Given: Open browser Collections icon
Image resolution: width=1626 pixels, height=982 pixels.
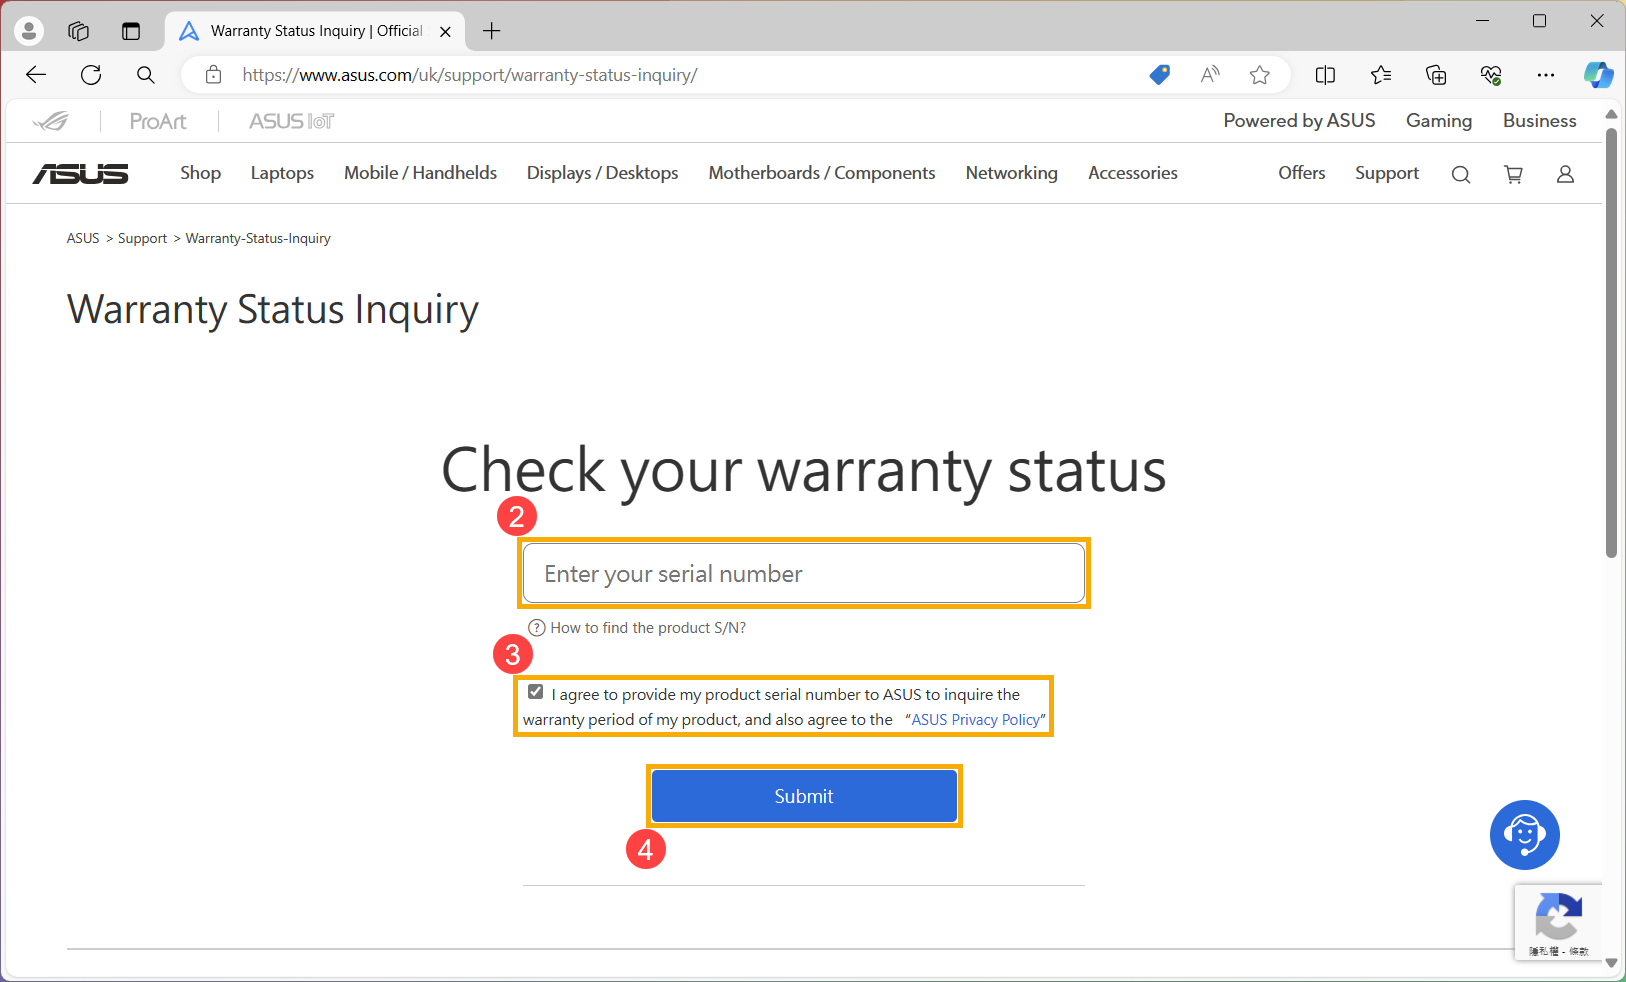Looking at the screenshot, I should coord(1436,75).
